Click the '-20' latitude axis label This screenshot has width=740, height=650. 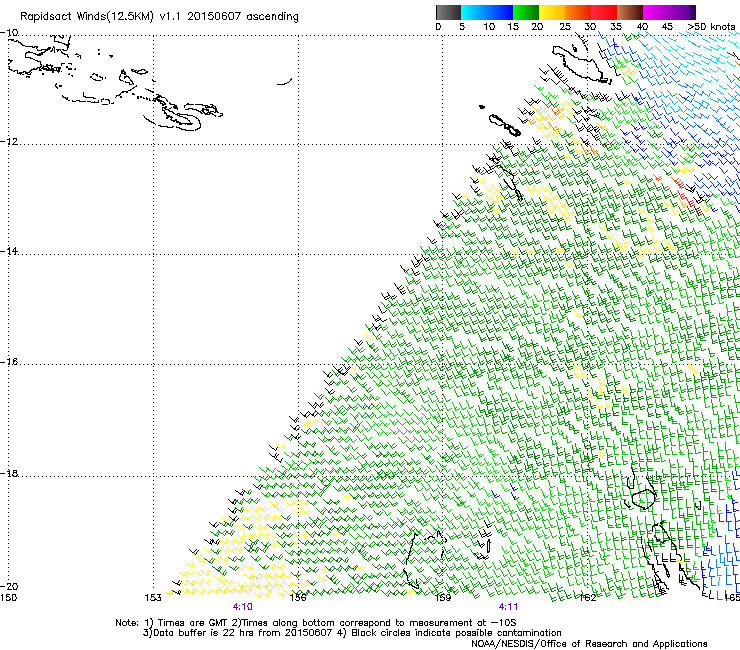coord(9,586)
